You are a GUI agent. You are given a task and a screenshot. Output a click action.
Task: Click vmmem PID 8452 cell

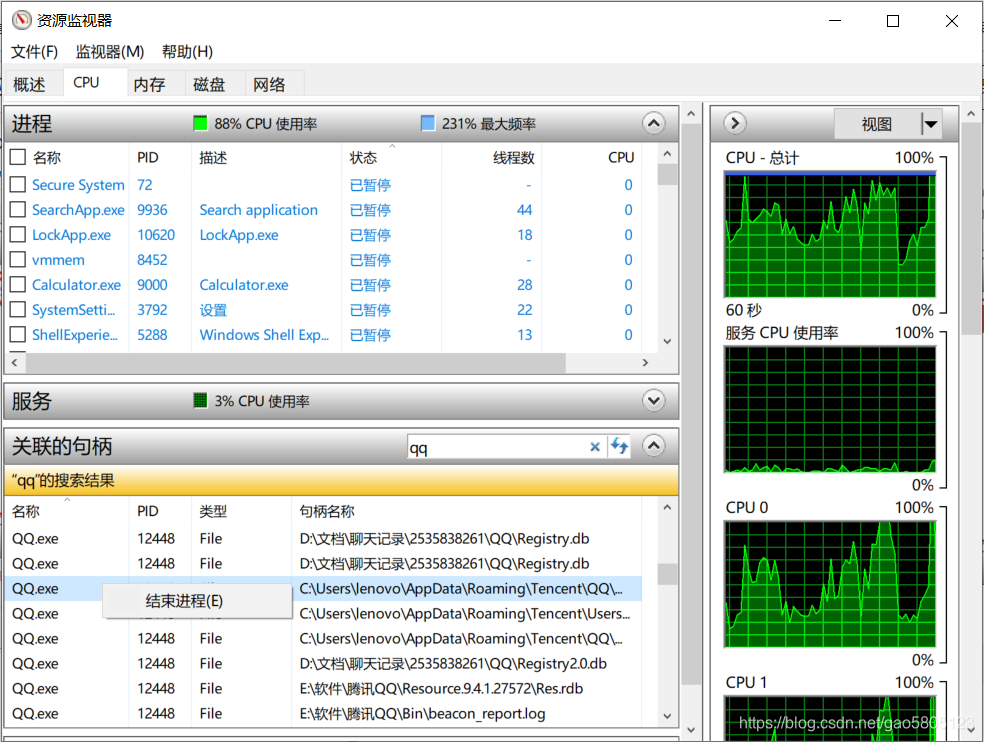click(x=152, y=260)
